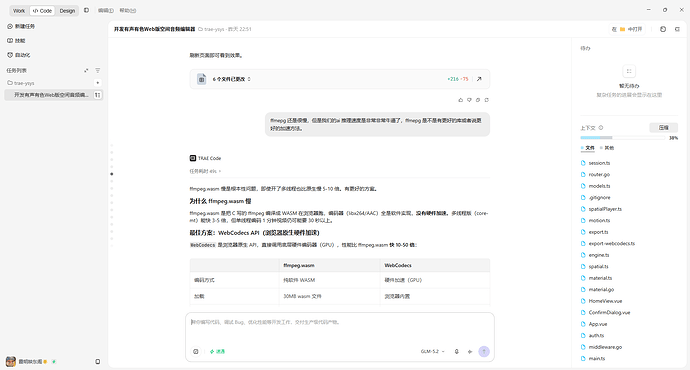This screenshot has width=690, height=370.
Task: Jump to the active dot in message navigator
Action: [x=112, y=174]
